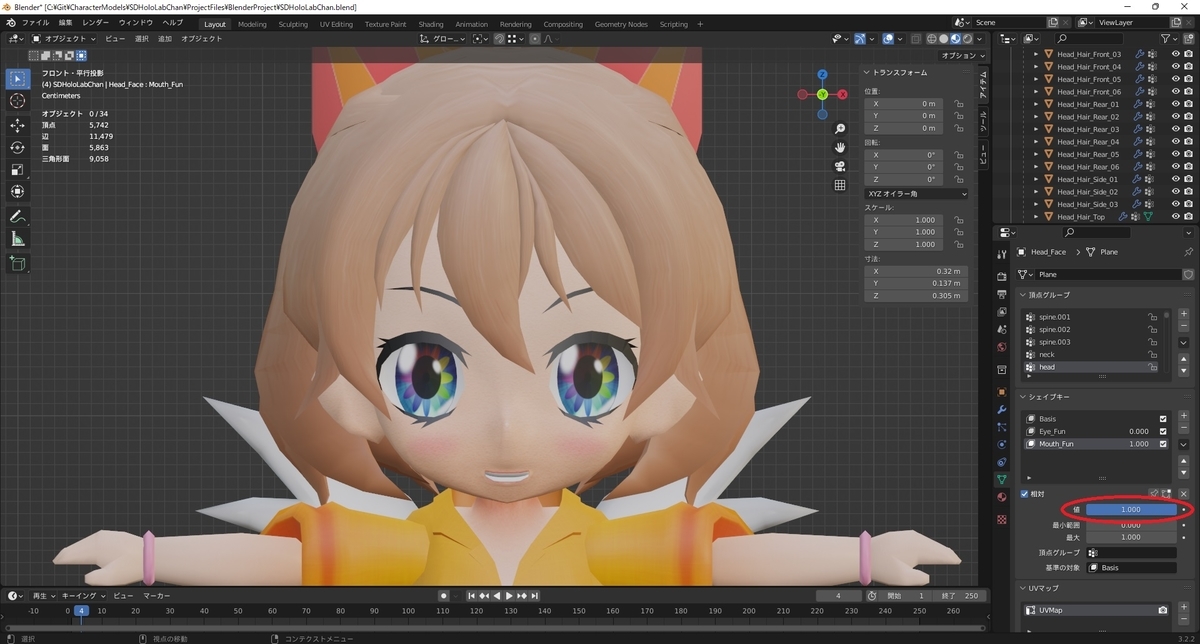
Task: Switch to the Sculpting workspace tab
Action: [293, 24]
